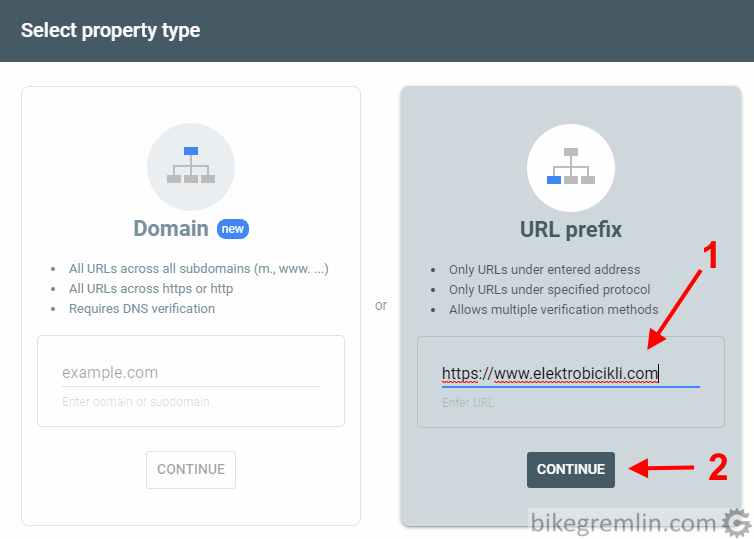Image resolution: width=754 pixels, height=539 pixels.
Task: Click the URL prefix sitemap icon
Action: tap(571, 166)
